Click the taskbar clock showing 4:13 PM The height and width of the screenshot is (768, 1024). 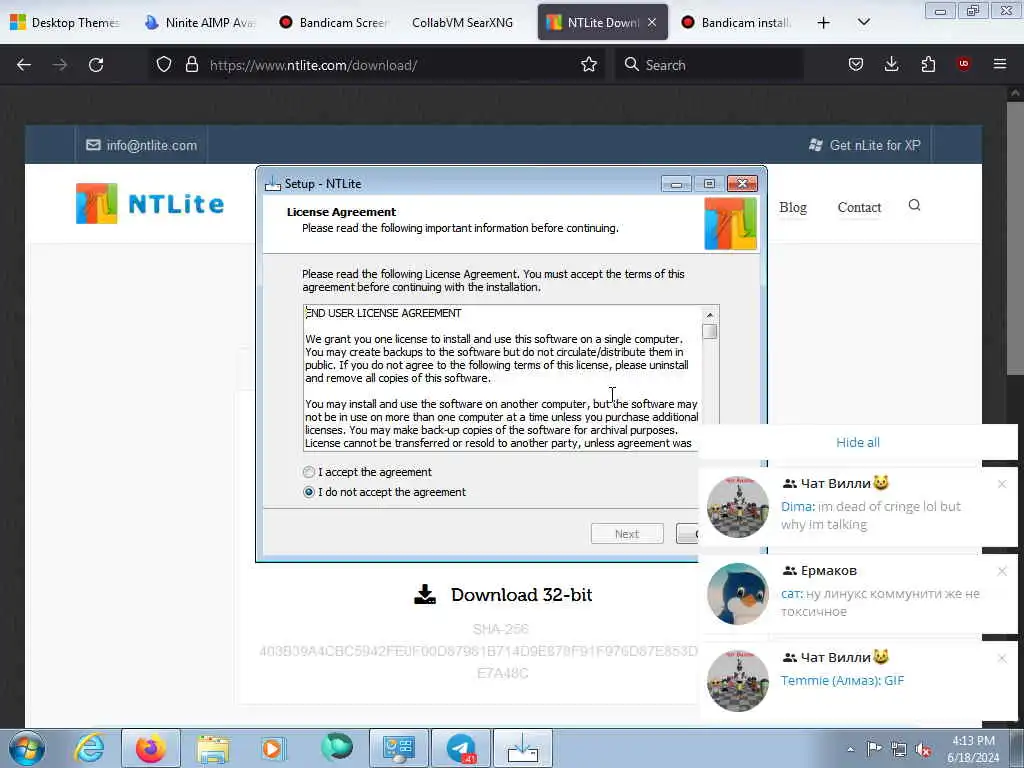973,749
